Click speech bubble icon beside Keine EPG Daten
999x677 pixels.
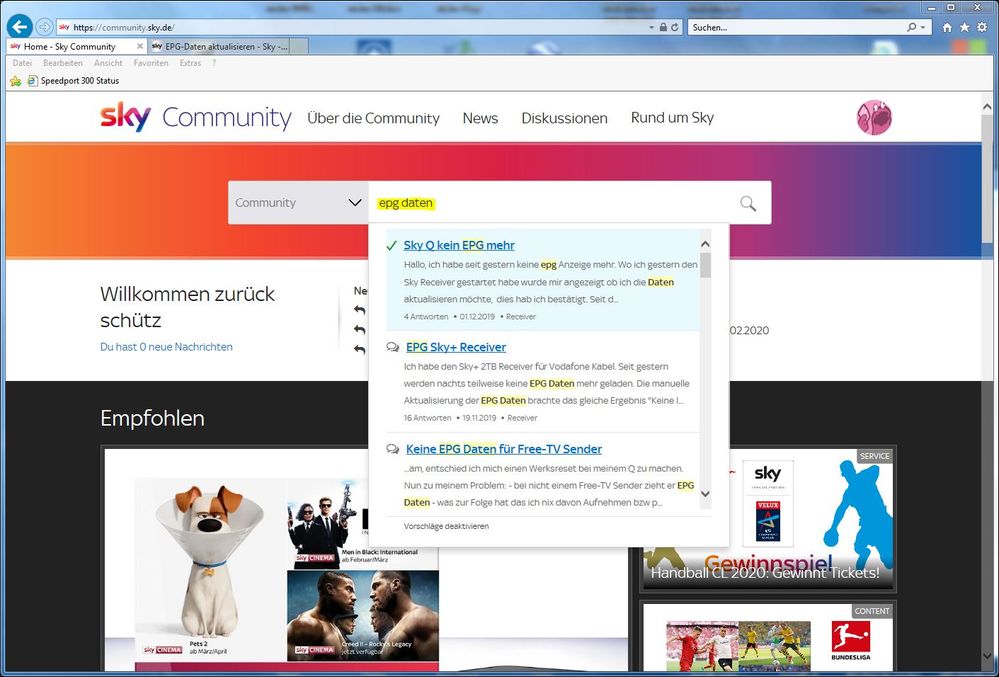click(x=393, y=449)
